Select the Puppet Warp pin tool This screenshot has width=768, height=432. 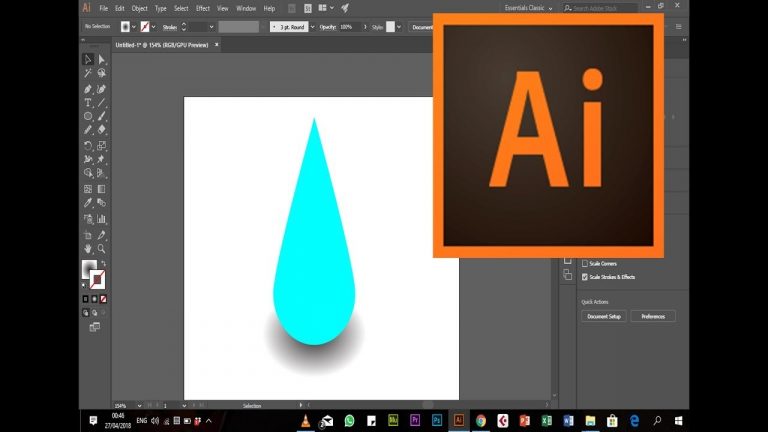pos(101,159)
